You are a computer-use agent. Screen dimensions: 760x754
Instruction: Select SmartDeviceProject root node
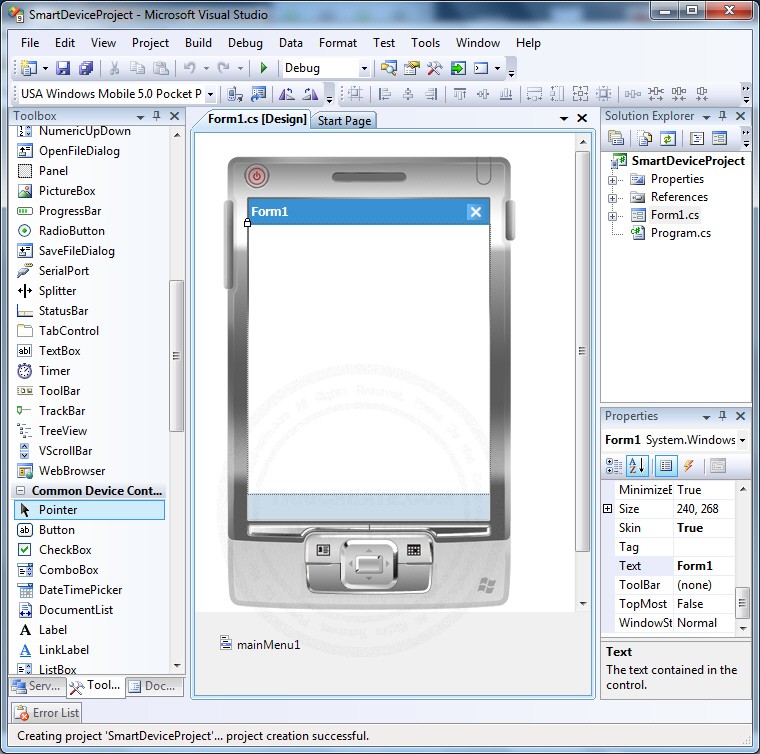[x=688, y=160]
